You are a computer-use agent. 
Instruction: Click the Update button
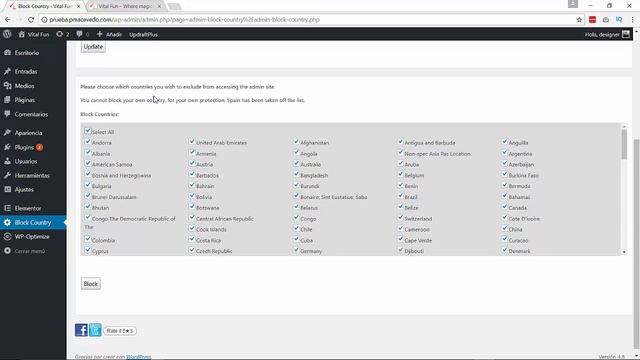93,47
